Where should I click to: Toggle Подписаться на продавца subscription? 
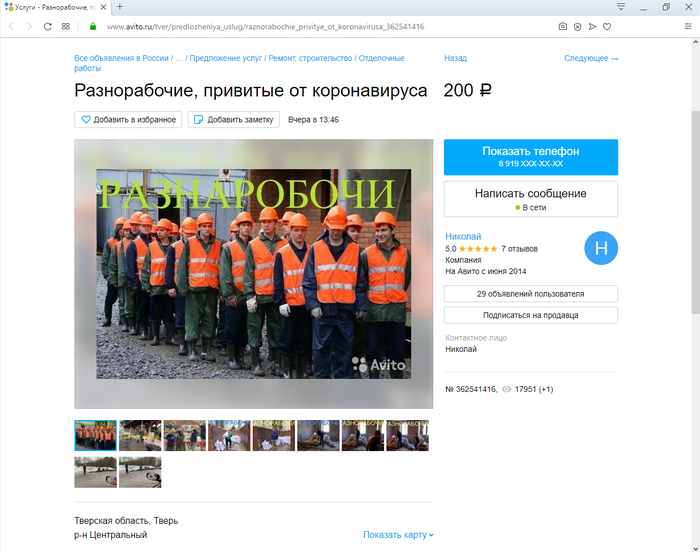tap(531, 315)
